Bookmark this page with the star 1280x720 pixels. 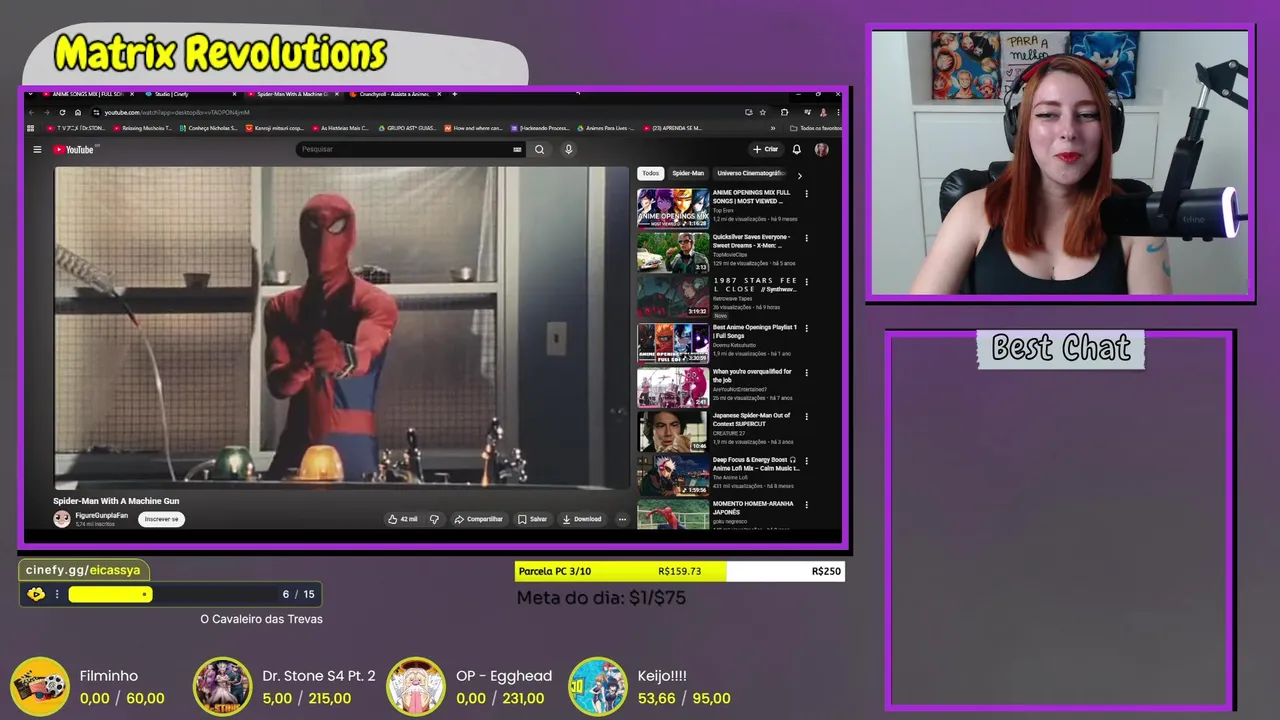(763, 112)
